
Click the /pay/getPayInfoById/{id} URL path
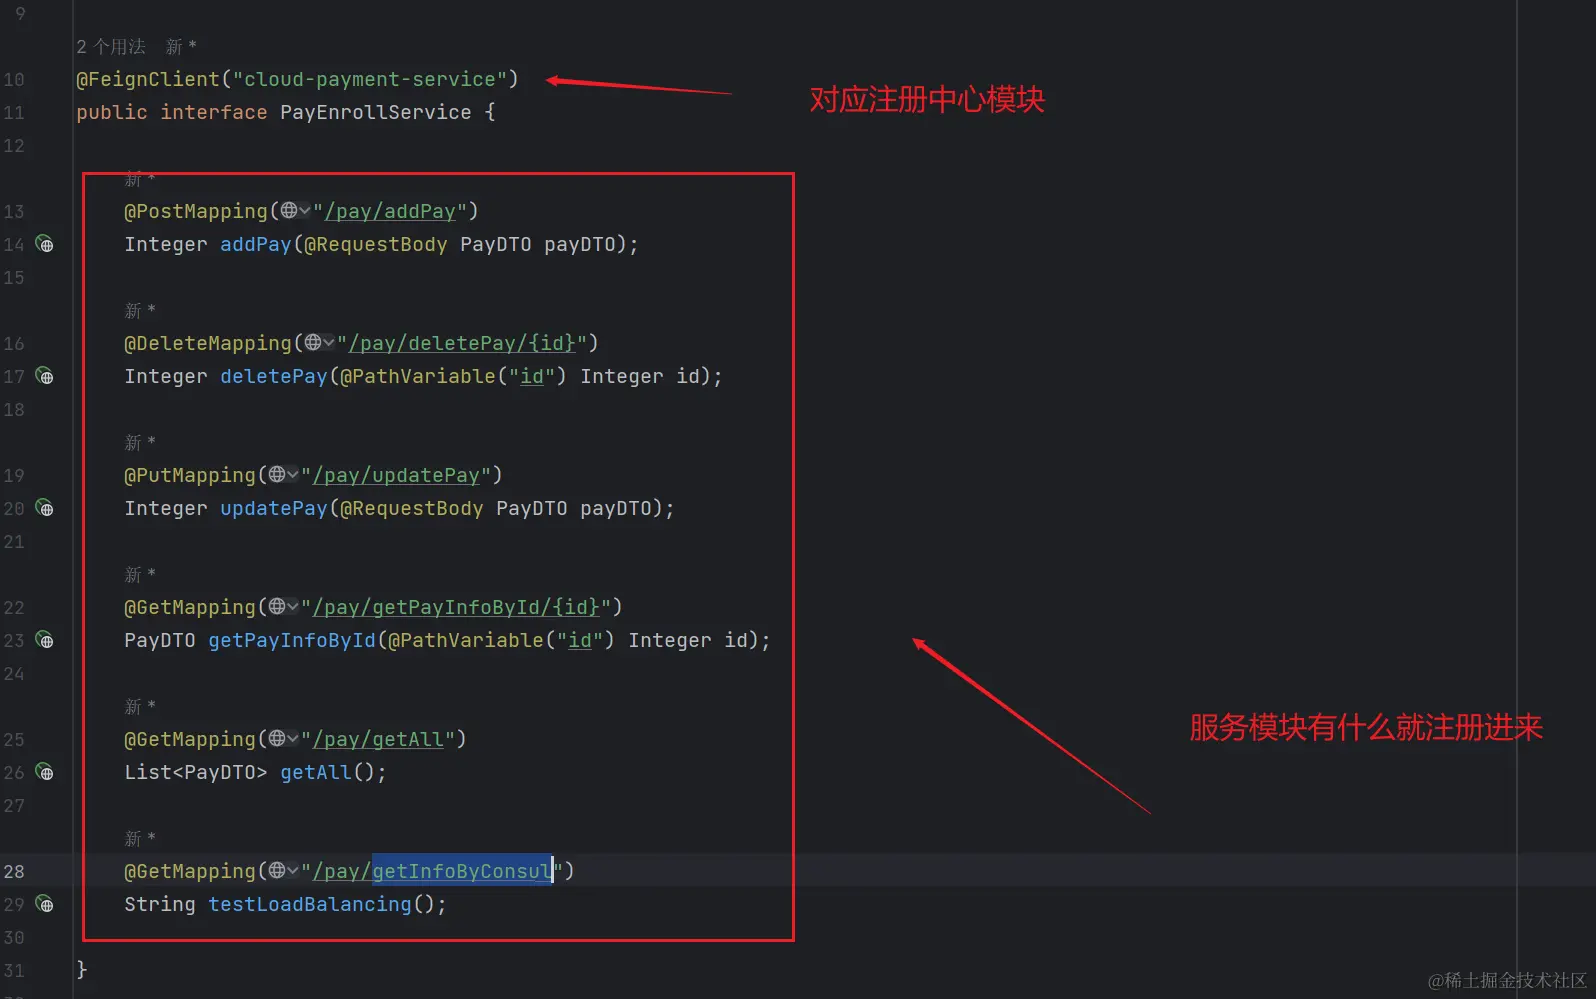coord(456,607)
